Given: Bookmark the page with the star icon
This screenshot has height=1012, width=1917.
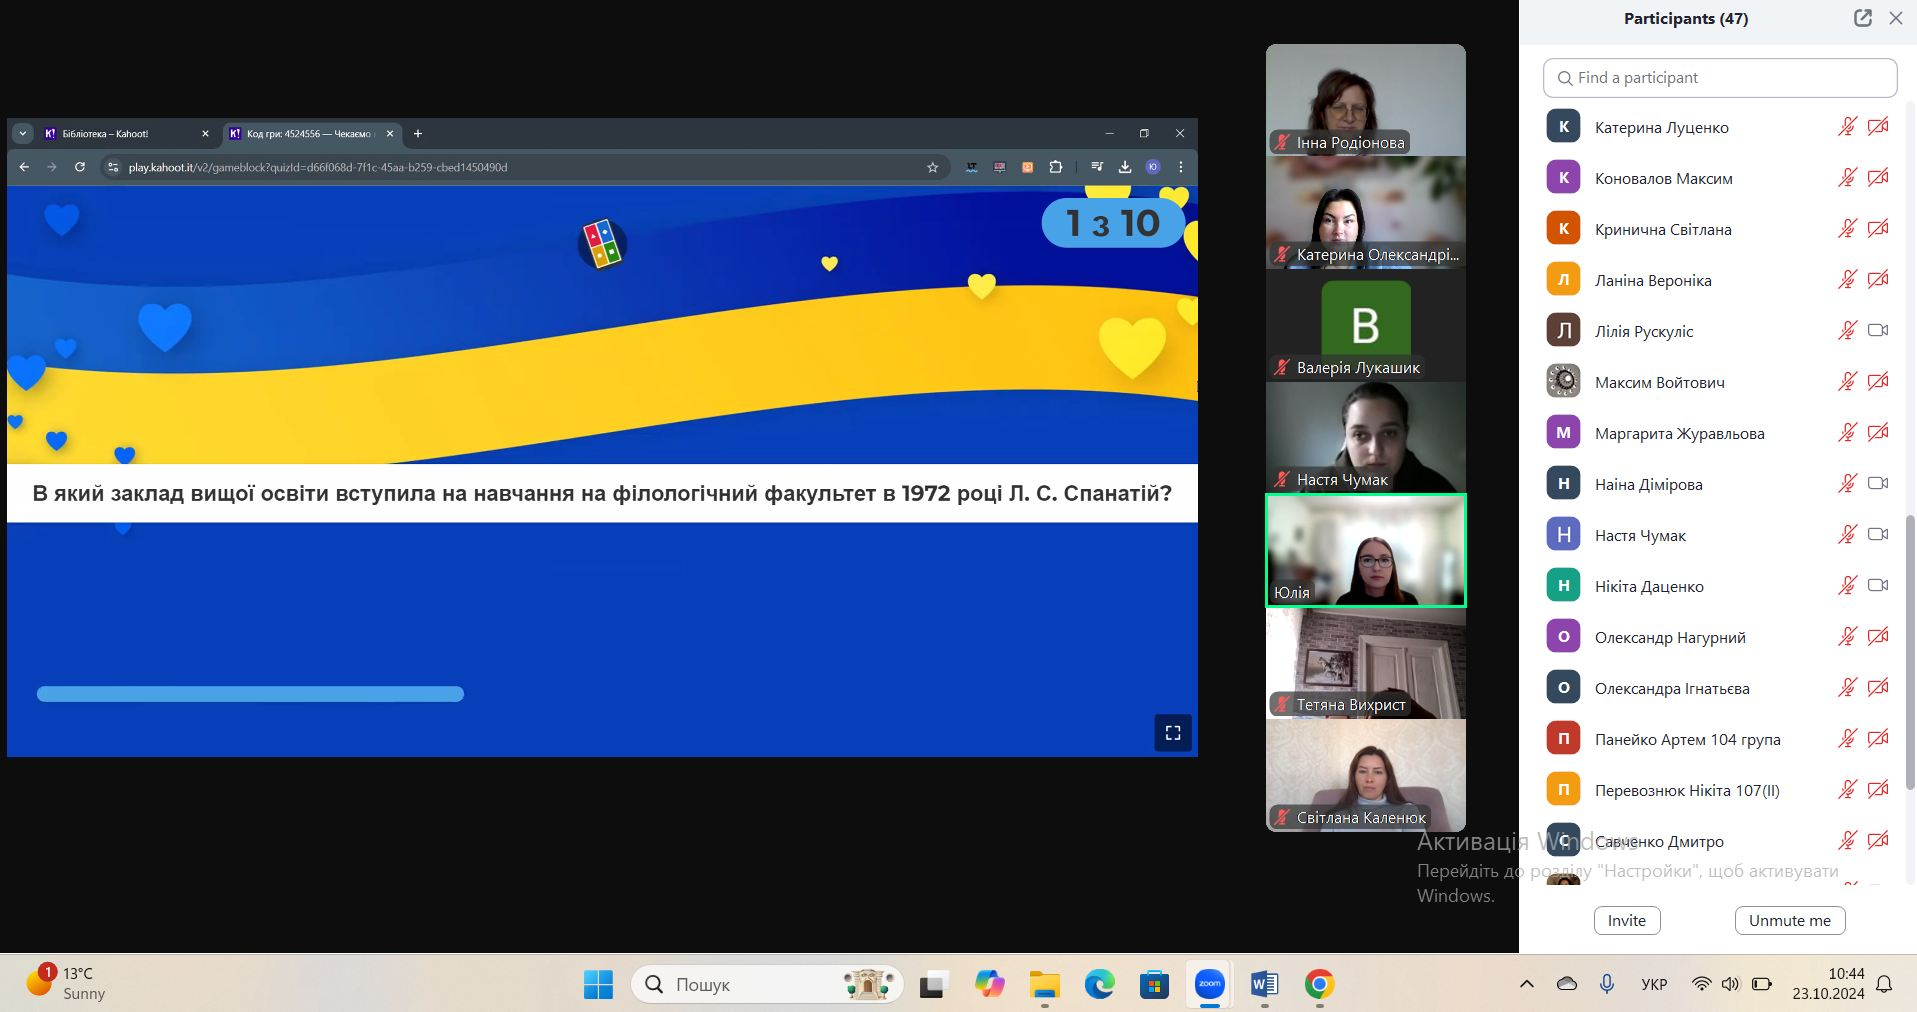Looking at the screenshot, I should pos(932,167).
